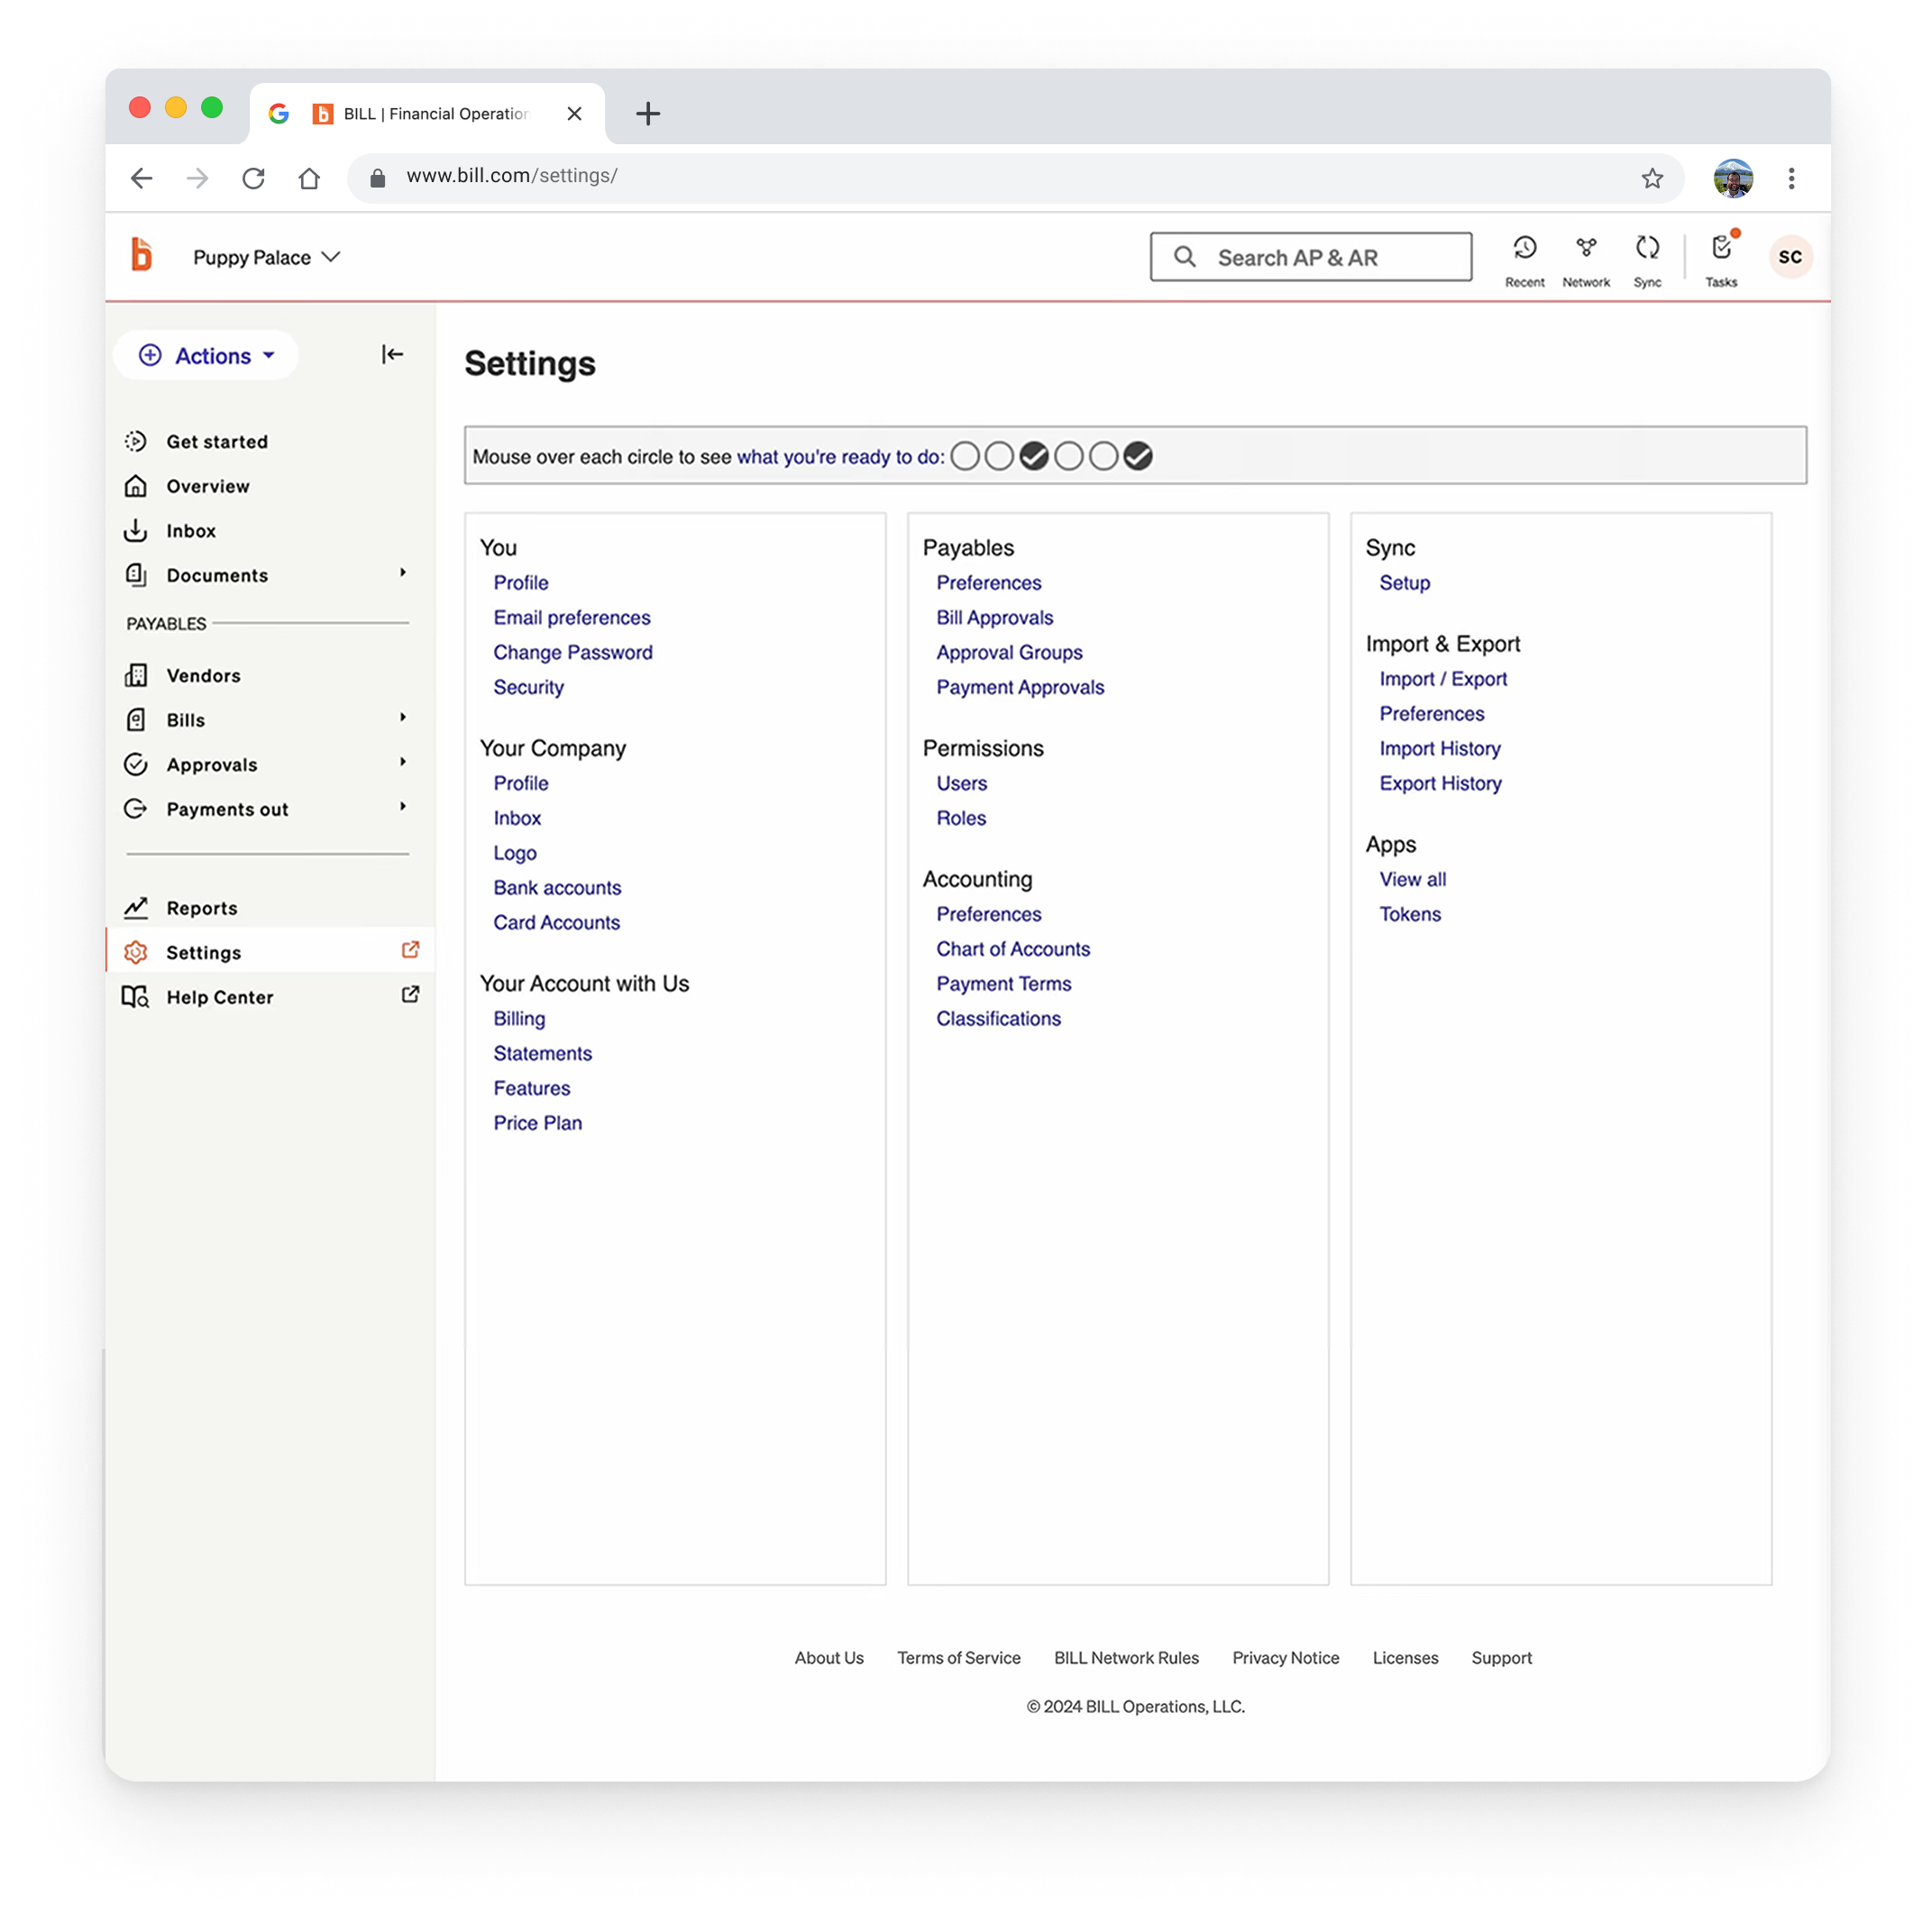Image resolution: width=1932 pixels, height=1915 pixels.
Task: Go to Vendors in sidebar
Action: pyautogui.click(x=203, y=676)
